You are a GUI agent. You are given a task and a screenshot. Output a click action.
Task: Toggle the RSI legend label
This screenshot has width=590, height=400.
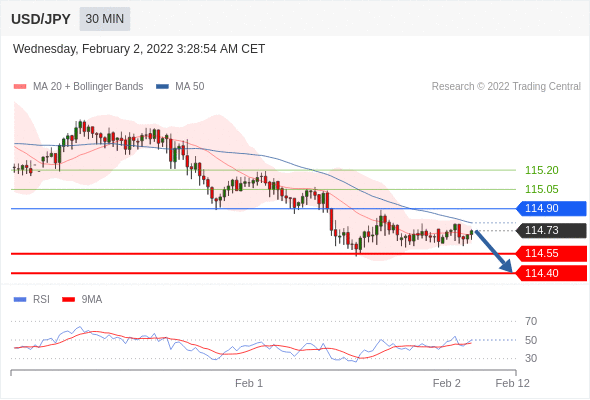[x=41, y=300]
